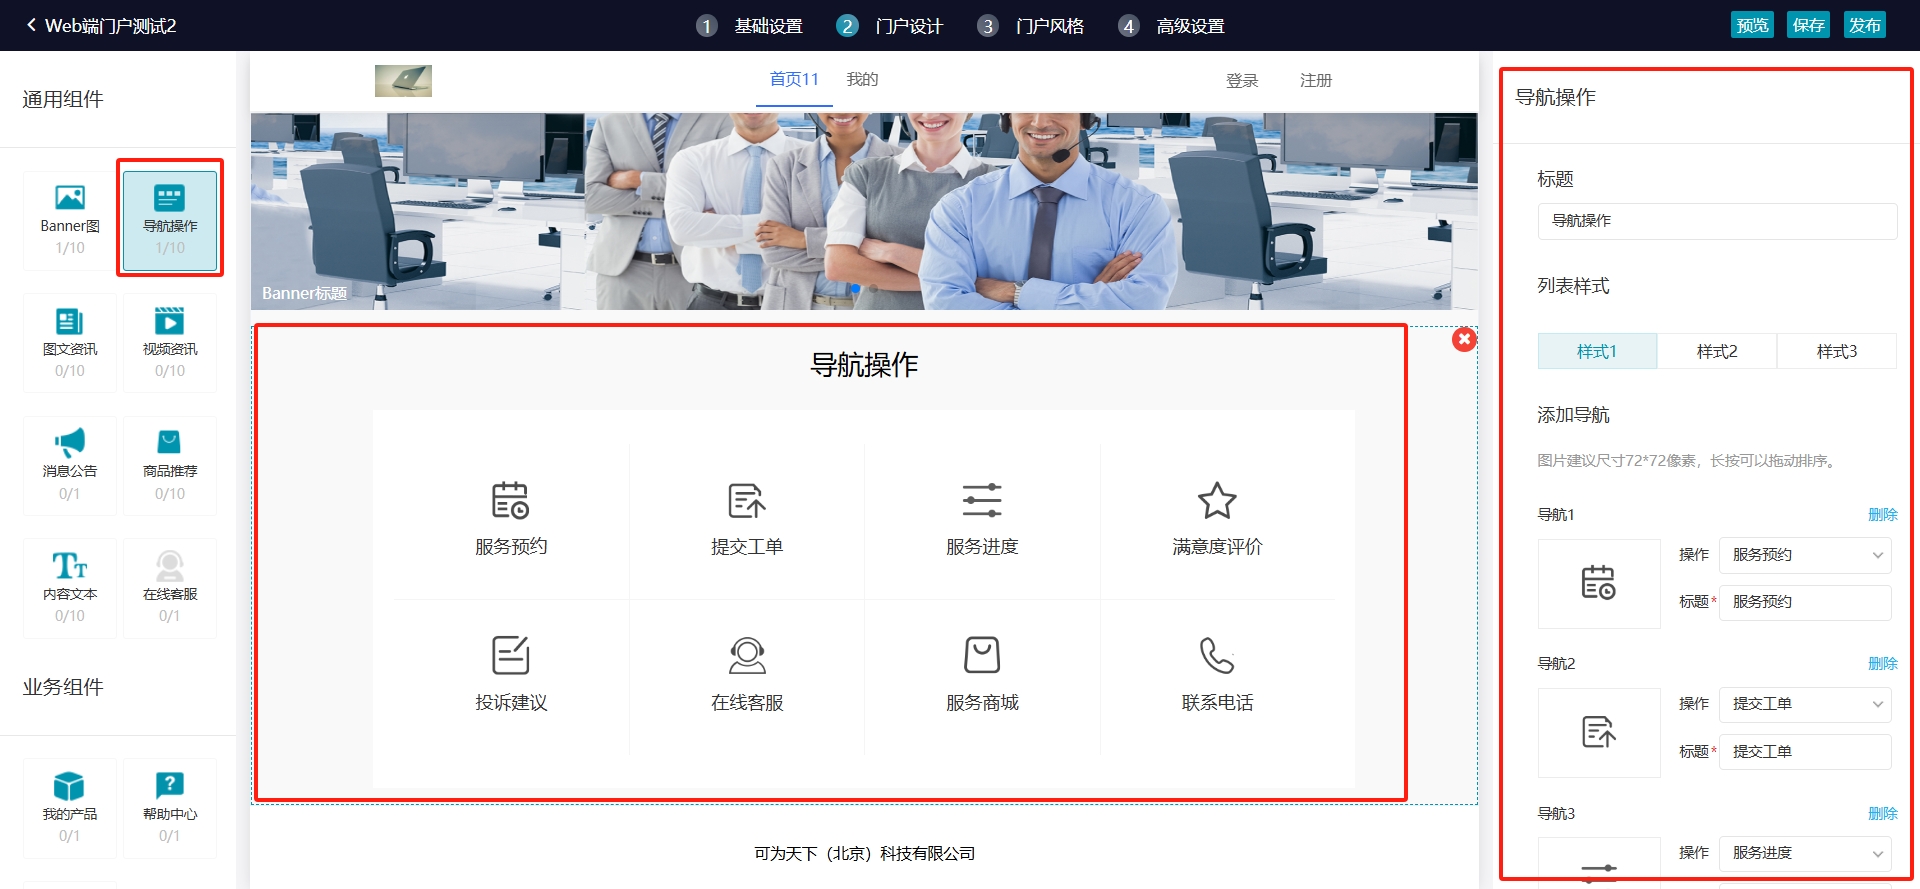Add the 图文资讯 component
This screenshot has width=1920, height=889.
point(70,343)
